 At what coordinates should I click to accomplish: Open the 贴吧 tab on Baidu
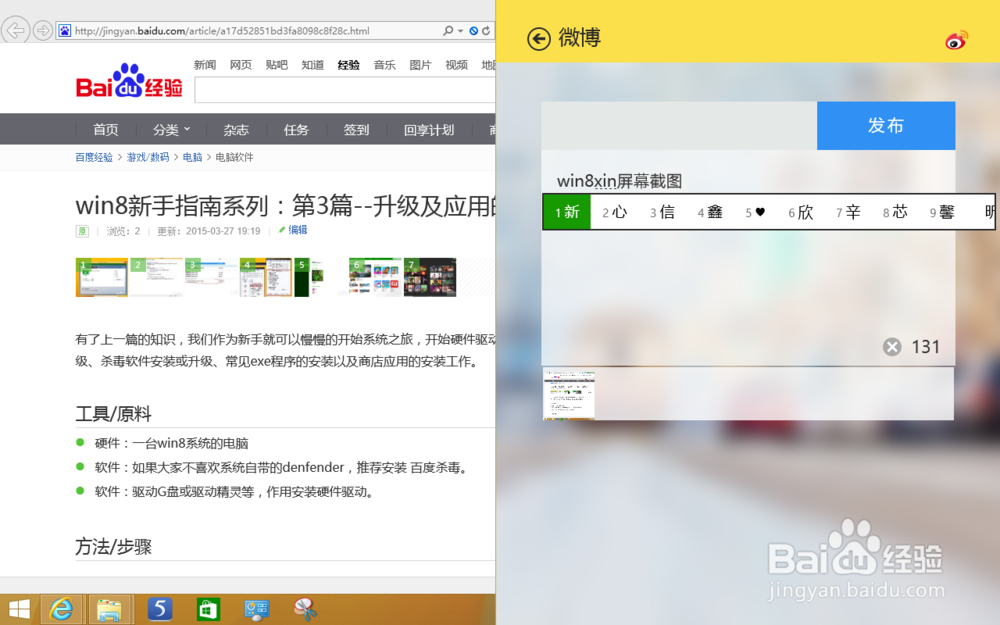pos(277,65)
